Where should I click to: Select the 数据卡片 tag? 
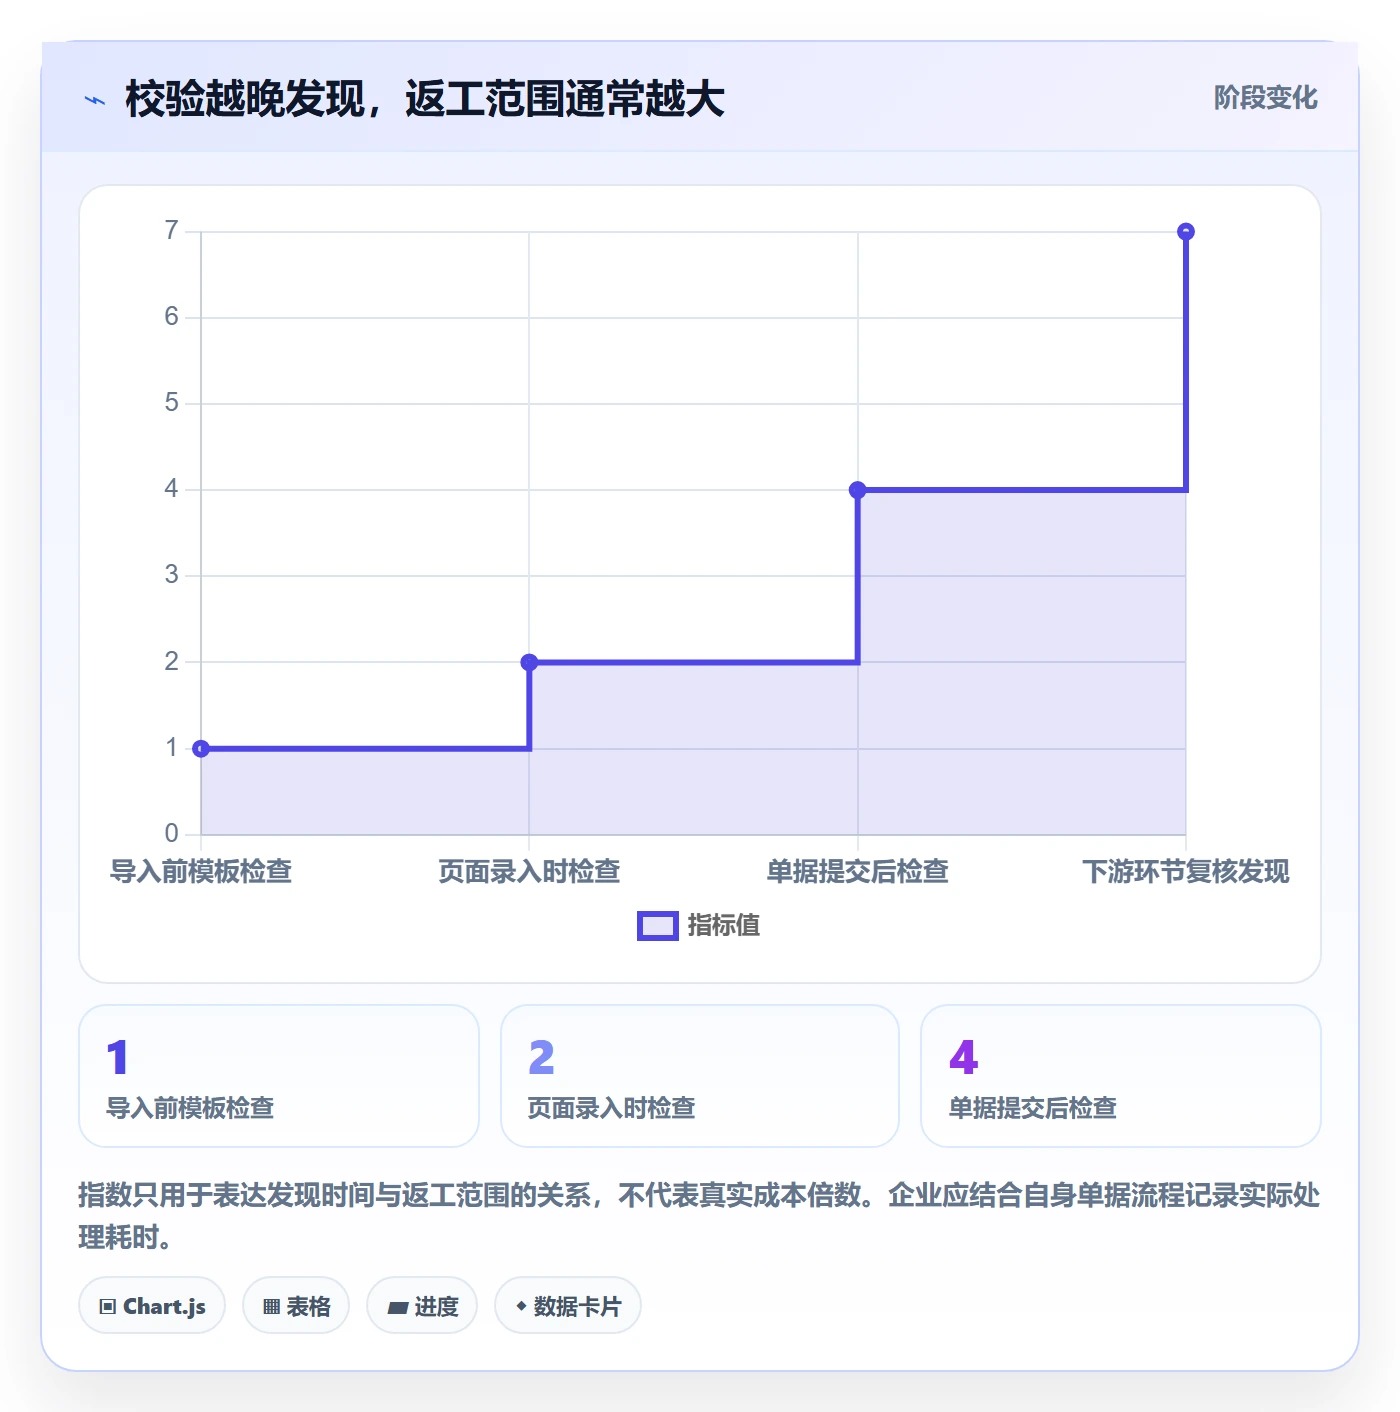point(568,1305)
